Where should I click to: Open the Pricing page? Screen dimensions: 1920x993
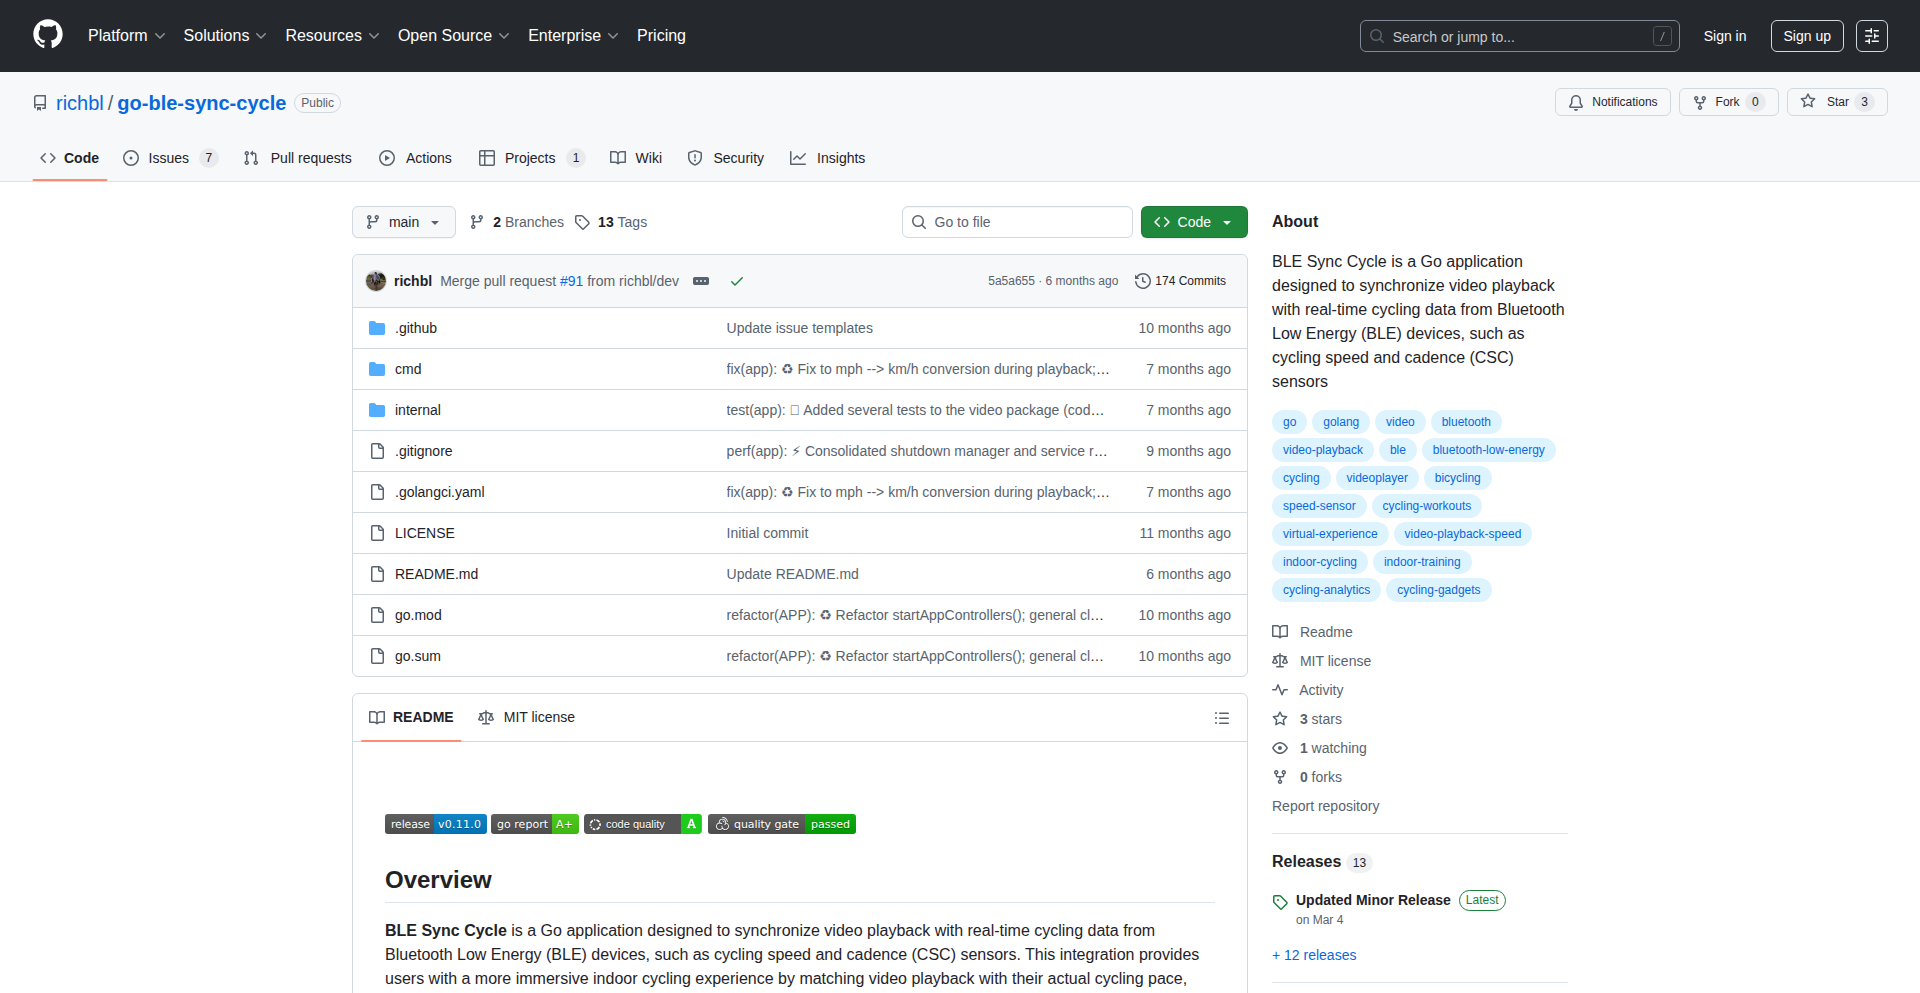pos(661,35)
